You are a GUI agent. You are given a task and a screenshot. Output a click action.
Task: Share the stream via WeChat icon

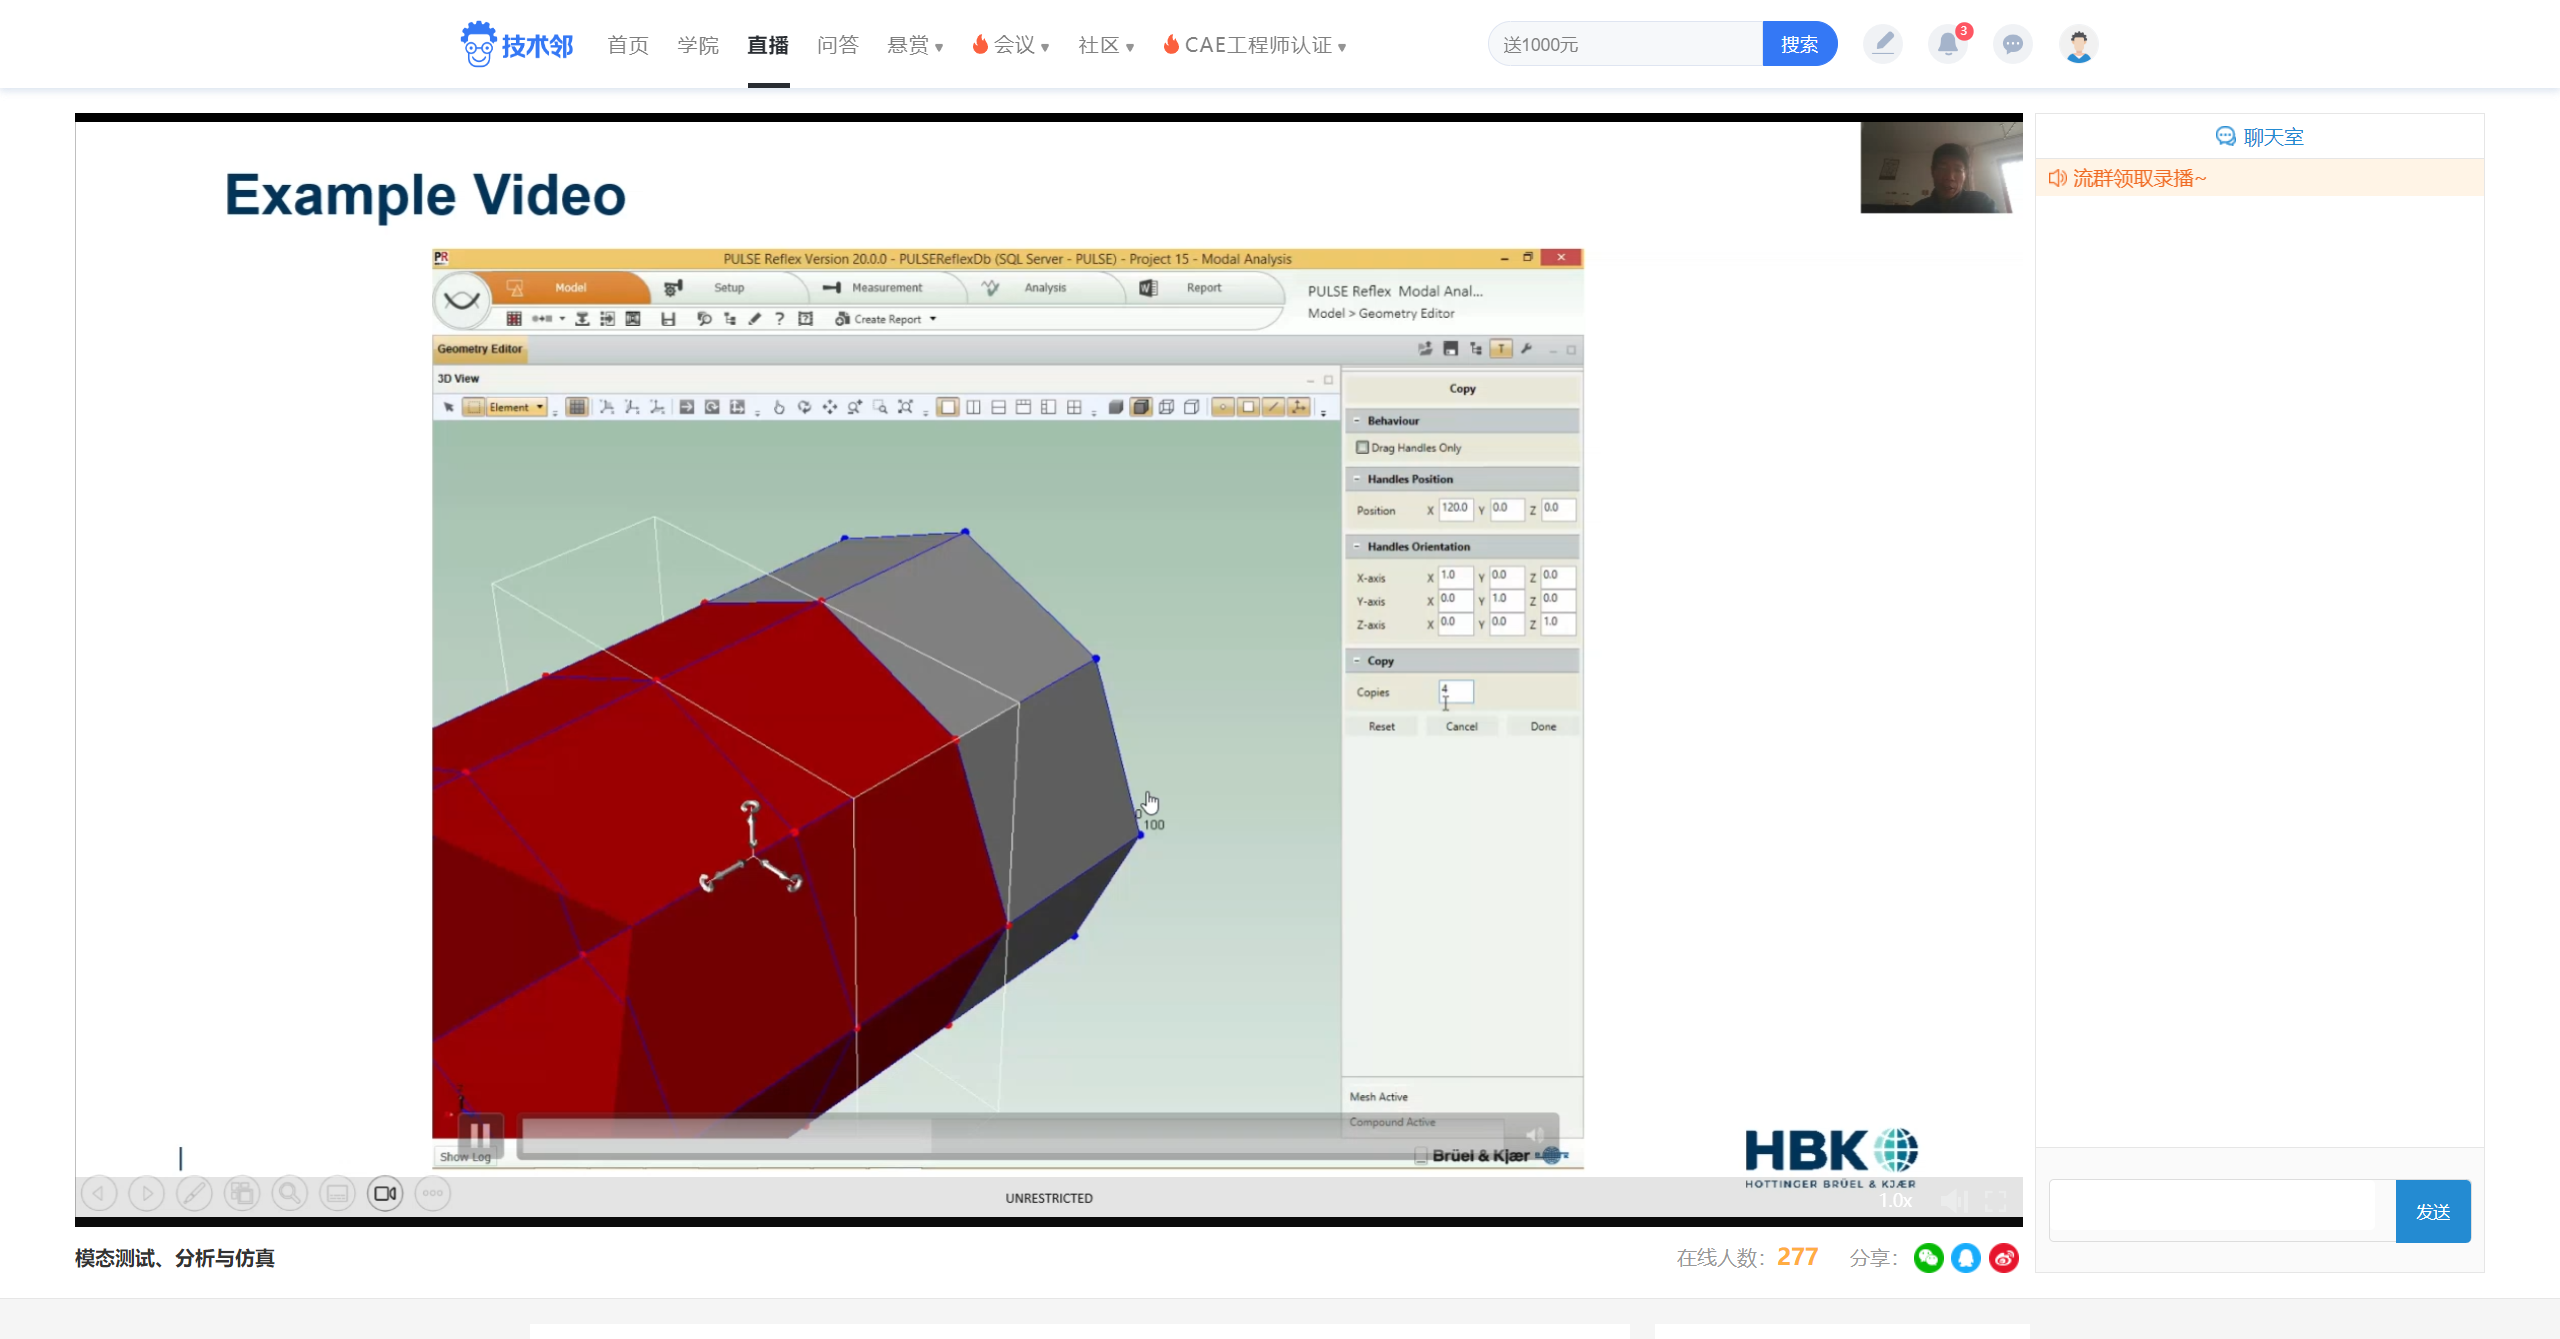click(1928, 1257)
